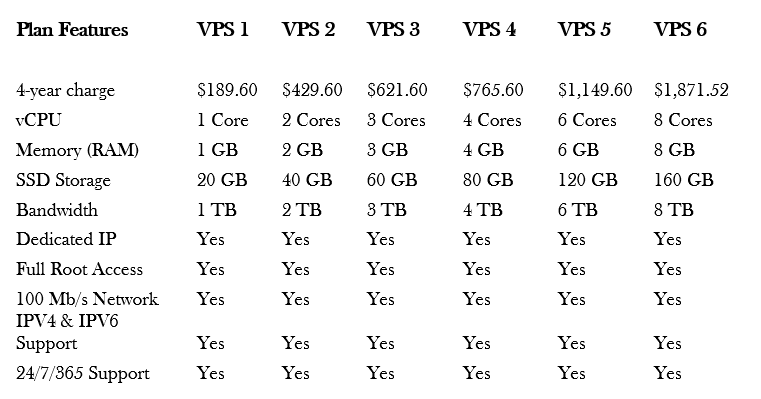Screen dimensions: 761x399
Task: Click the VPS 3 column header
Action: (x=393, y=30)
